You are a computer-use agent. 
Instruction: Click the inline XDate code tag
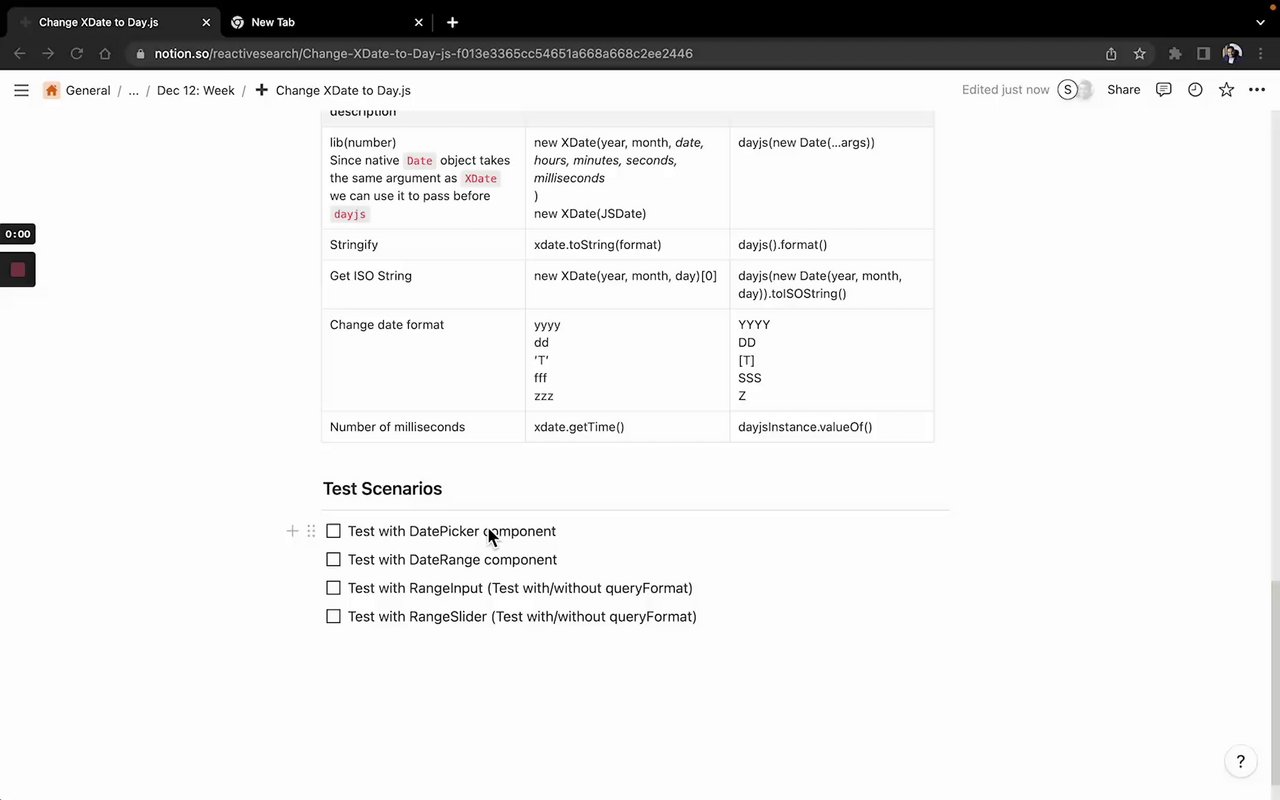pos(480,179)
